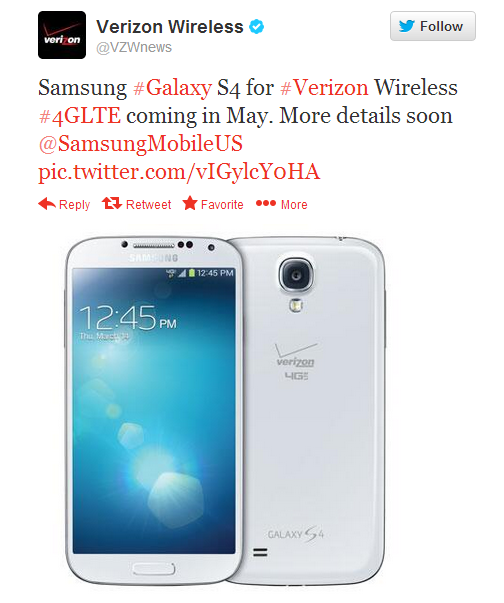The image size is (504, 603).
Task: Click the retweet arrows icon
Action: click(x=112, y=203)
